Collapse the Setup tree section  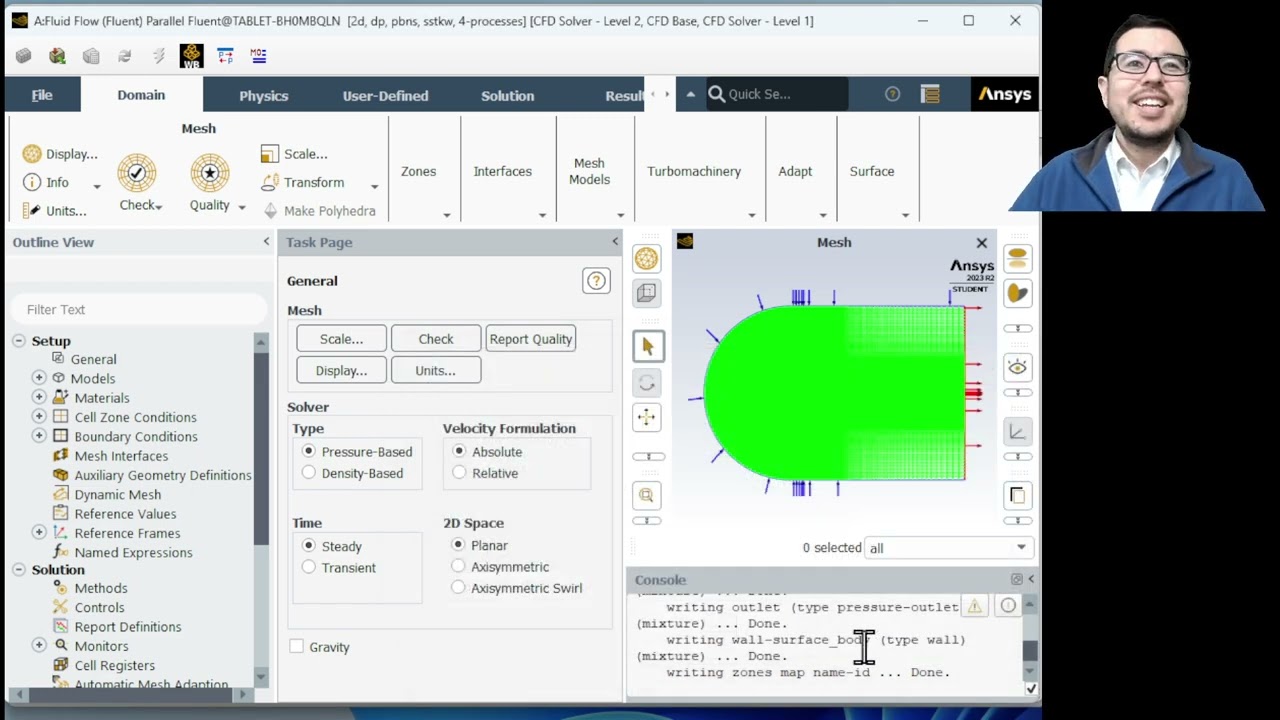point(18,341)
